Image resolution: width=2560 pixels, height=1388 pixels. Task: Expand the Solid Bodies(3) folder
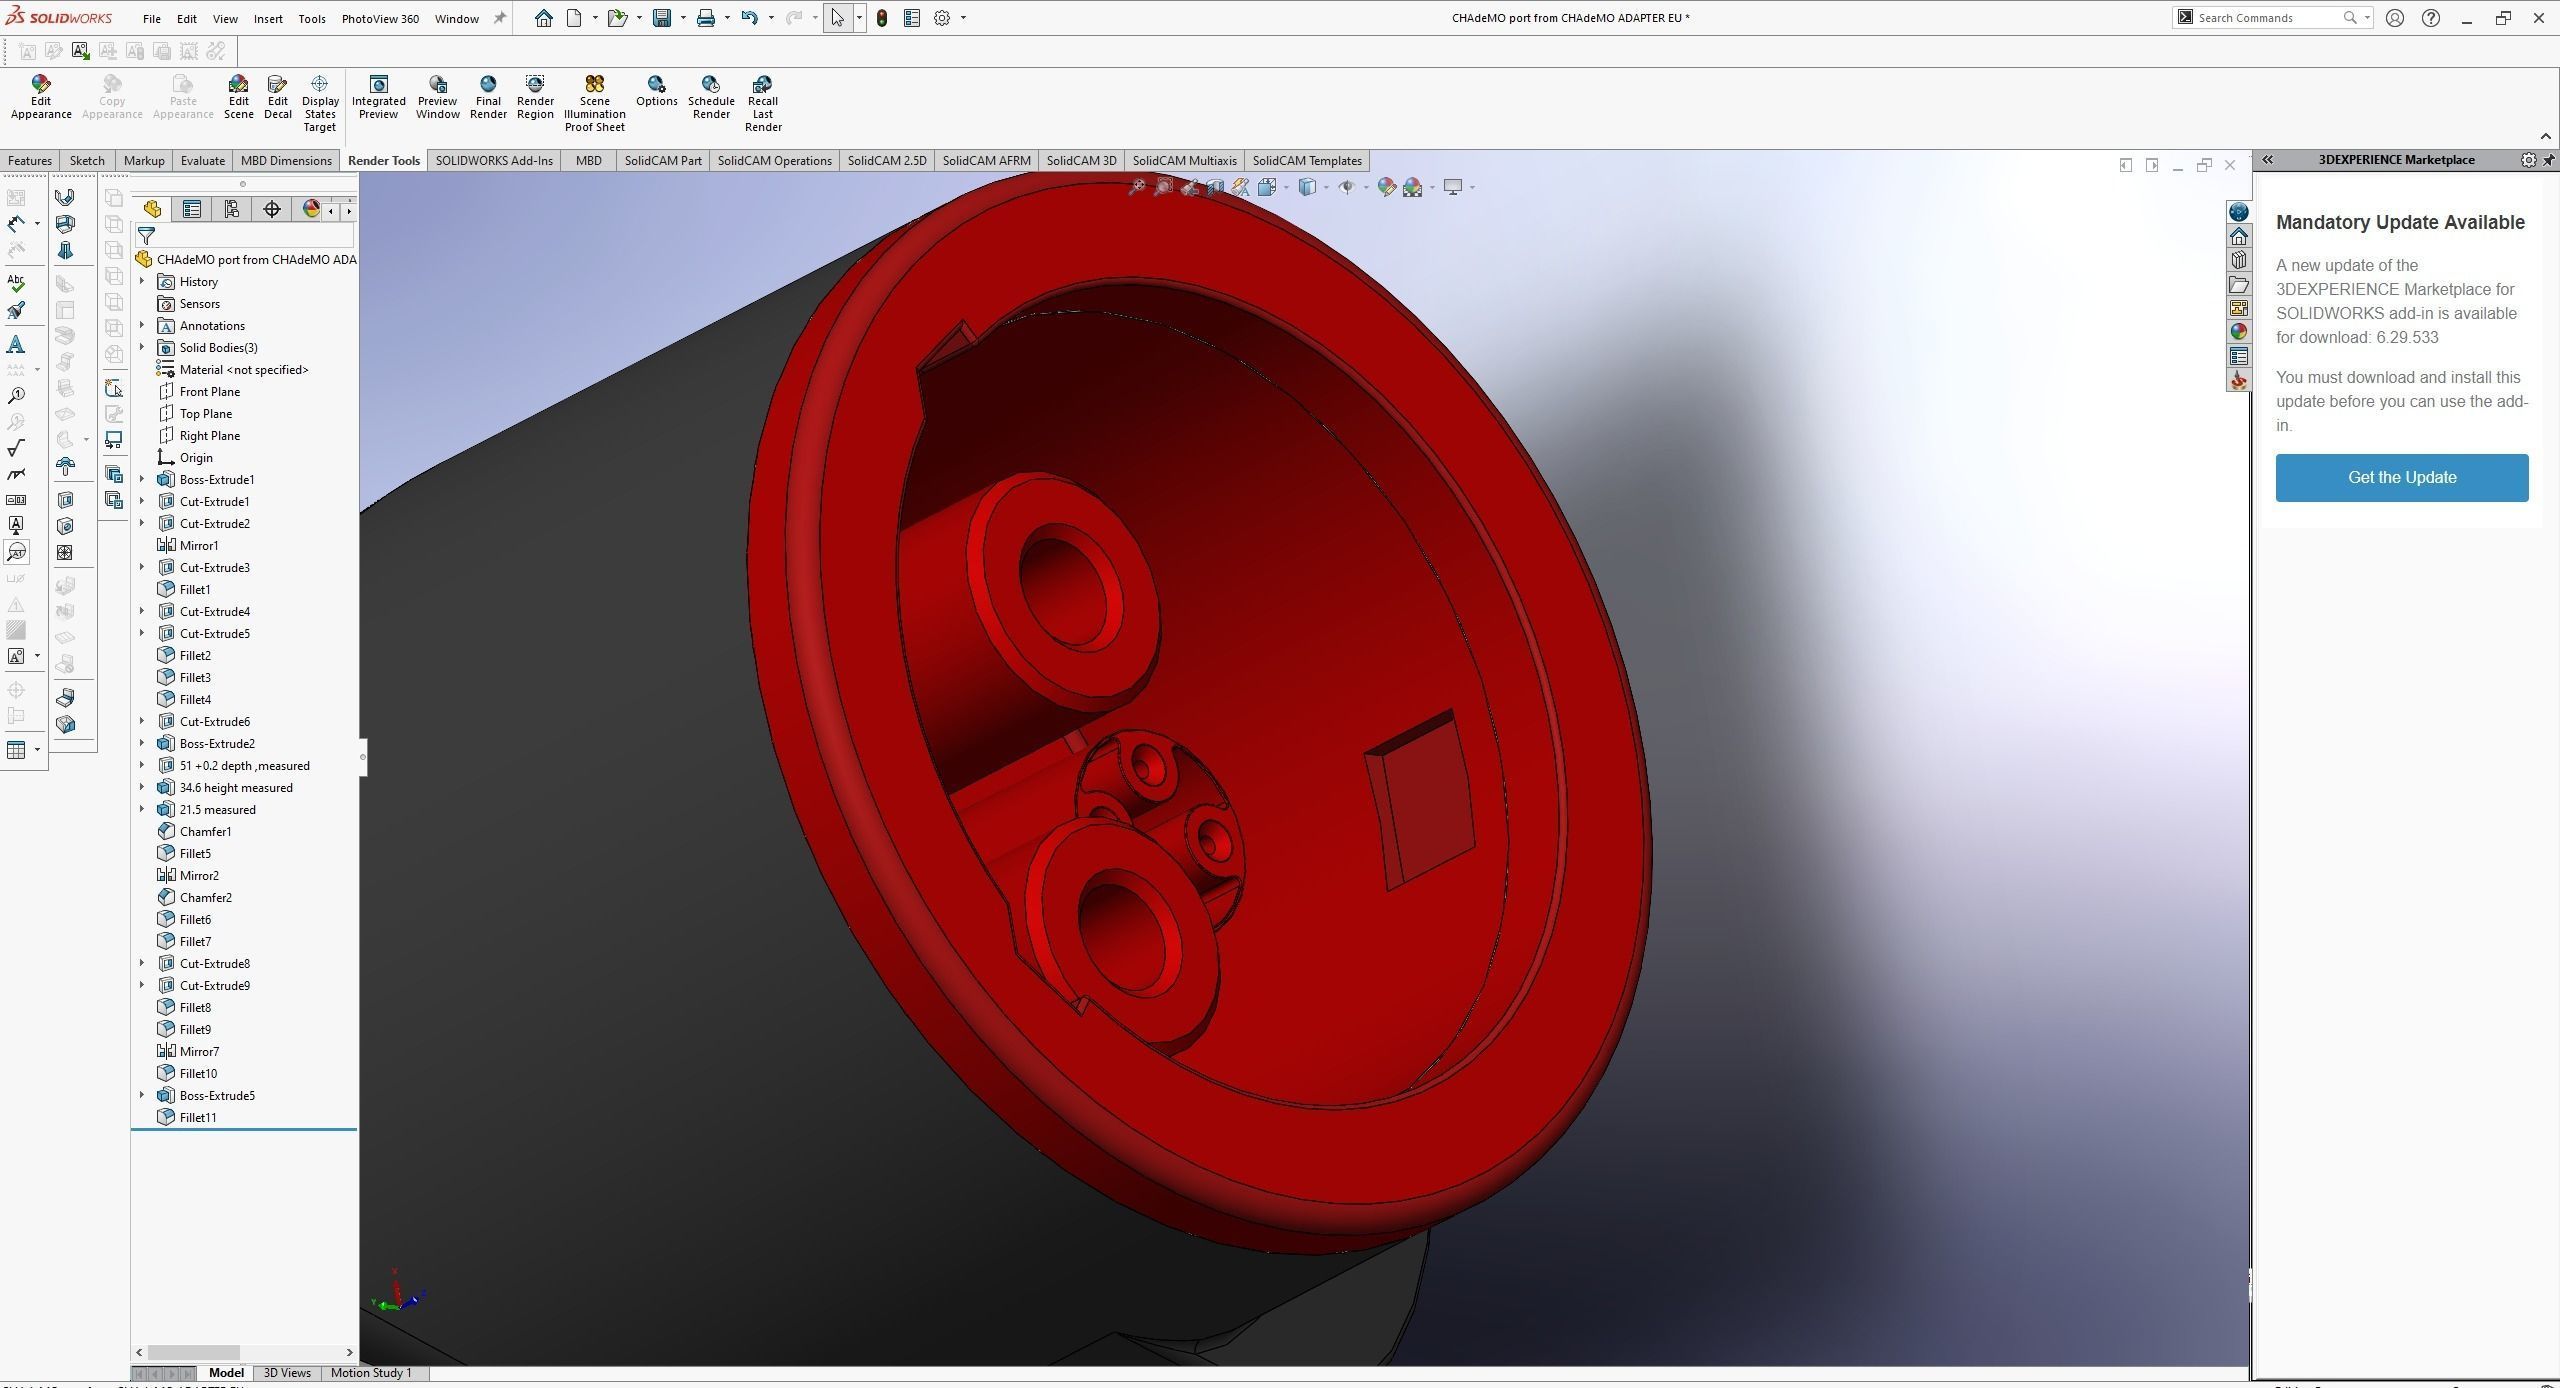[142, 348]
